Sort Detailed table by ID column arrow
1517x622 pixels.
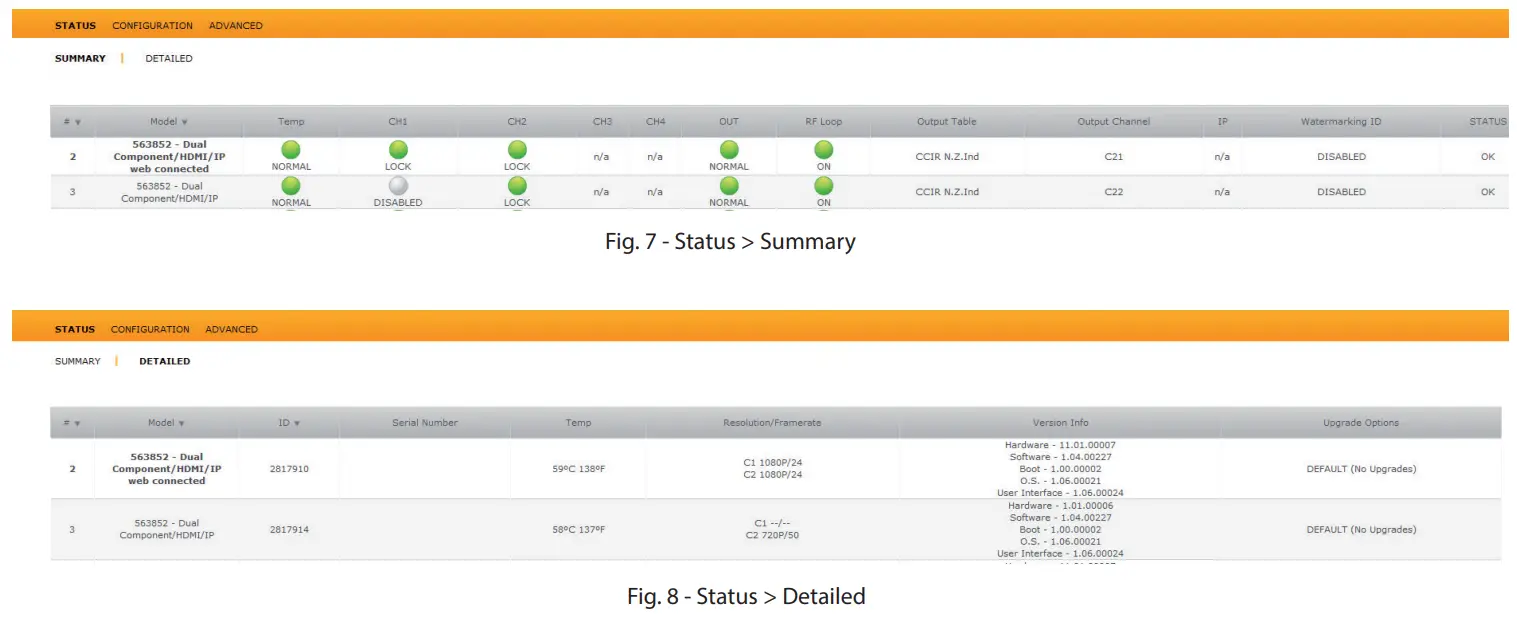[297, 423]
